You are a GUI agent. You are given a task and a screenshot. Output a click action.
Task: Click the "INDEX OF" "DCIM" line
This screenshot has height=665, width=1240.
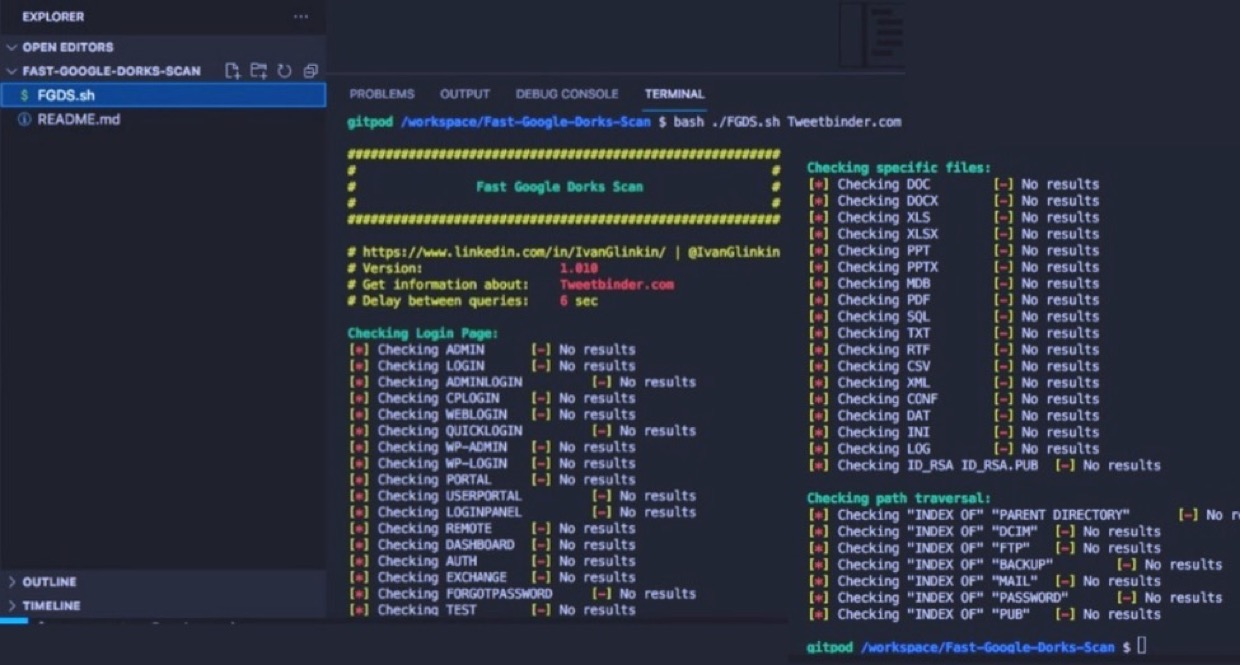pos(985,532)
